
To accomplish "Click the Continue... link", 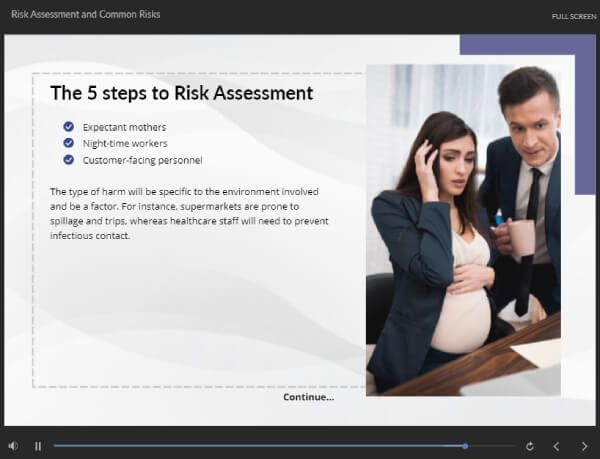I will 308,397.
